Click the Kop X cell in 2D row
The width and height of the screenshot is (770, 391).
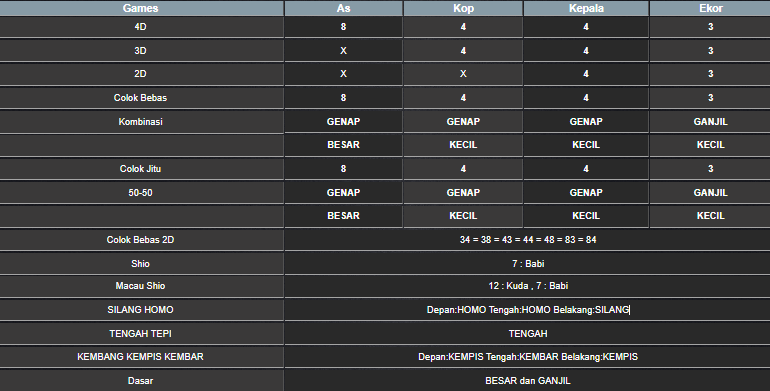click(x=463, y=74)
